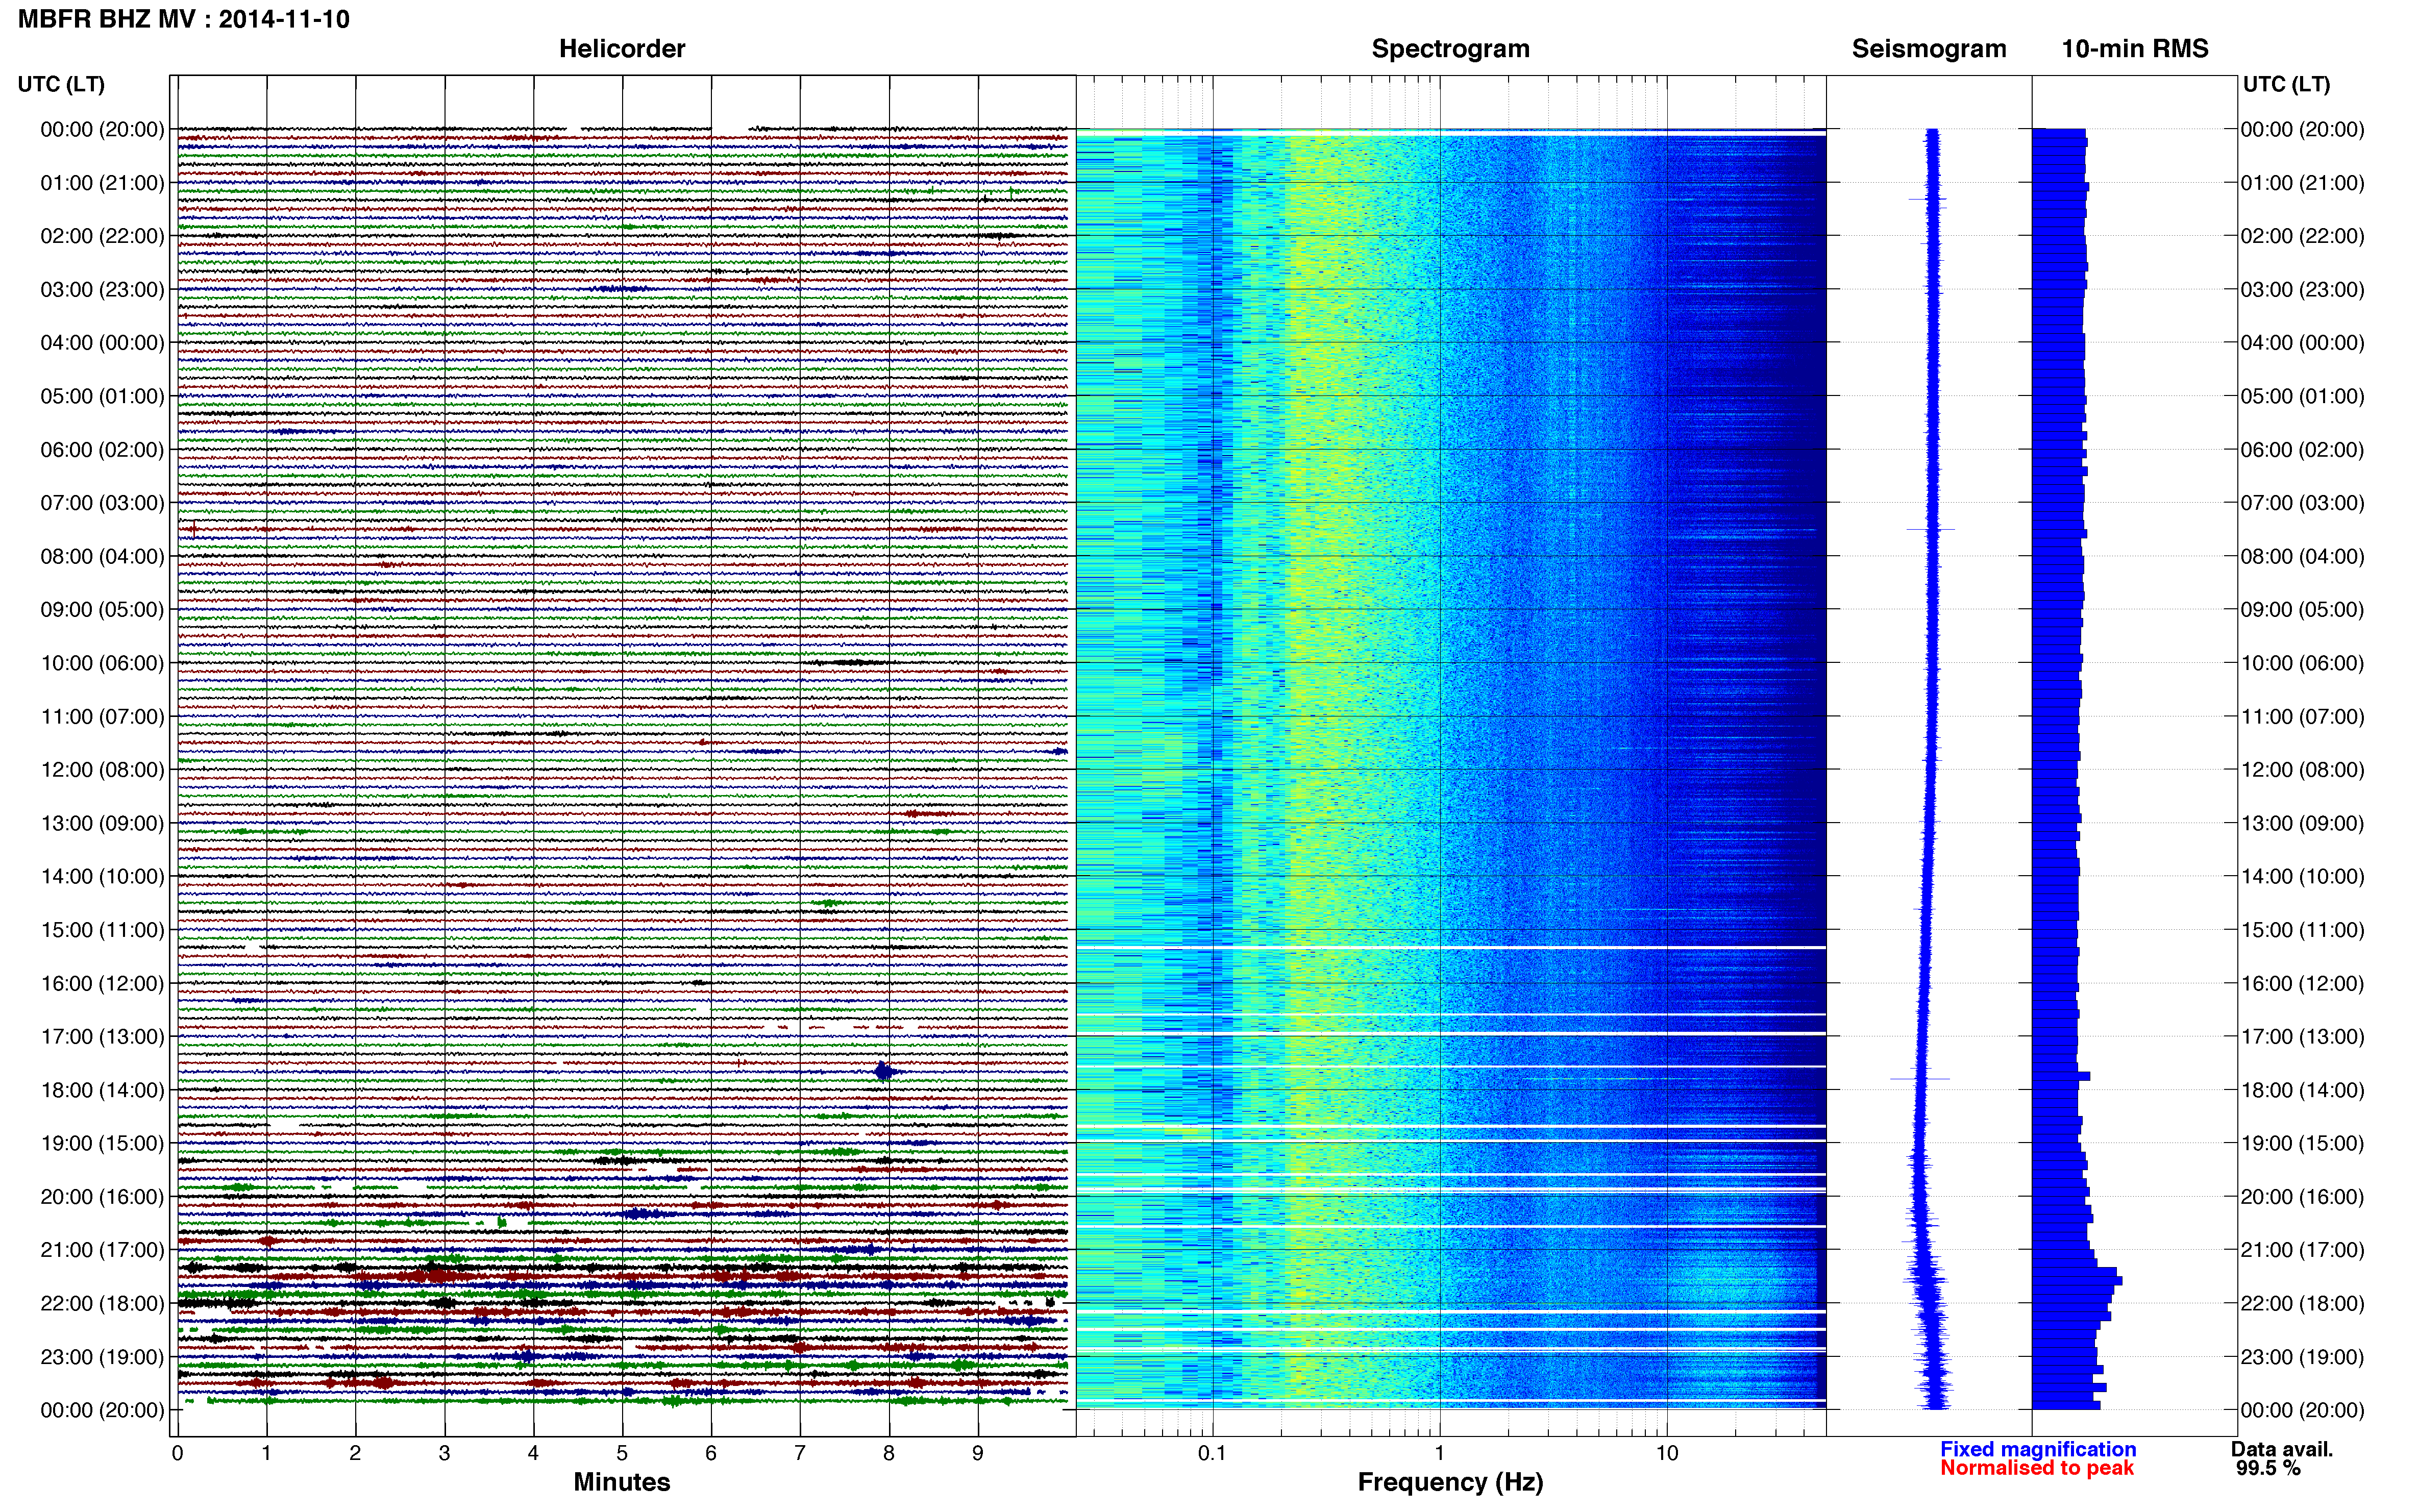
Task: Click the "10-min RMS" panel heading
Action: tap(2135, 49)
